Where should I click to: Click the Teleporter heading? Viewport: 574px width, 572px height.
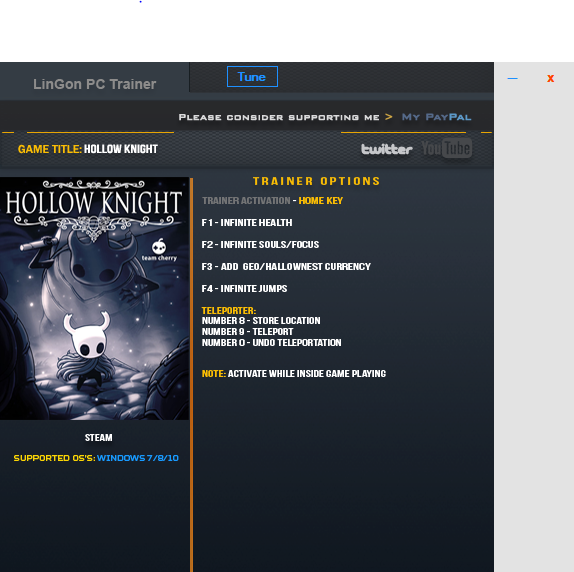coord(229,310)
